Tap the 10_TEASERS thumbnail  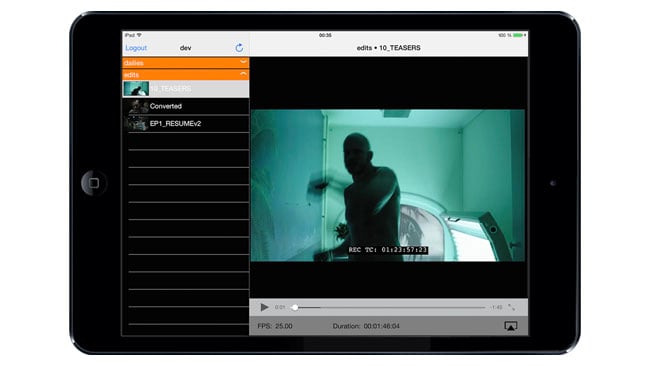[136, 89]
